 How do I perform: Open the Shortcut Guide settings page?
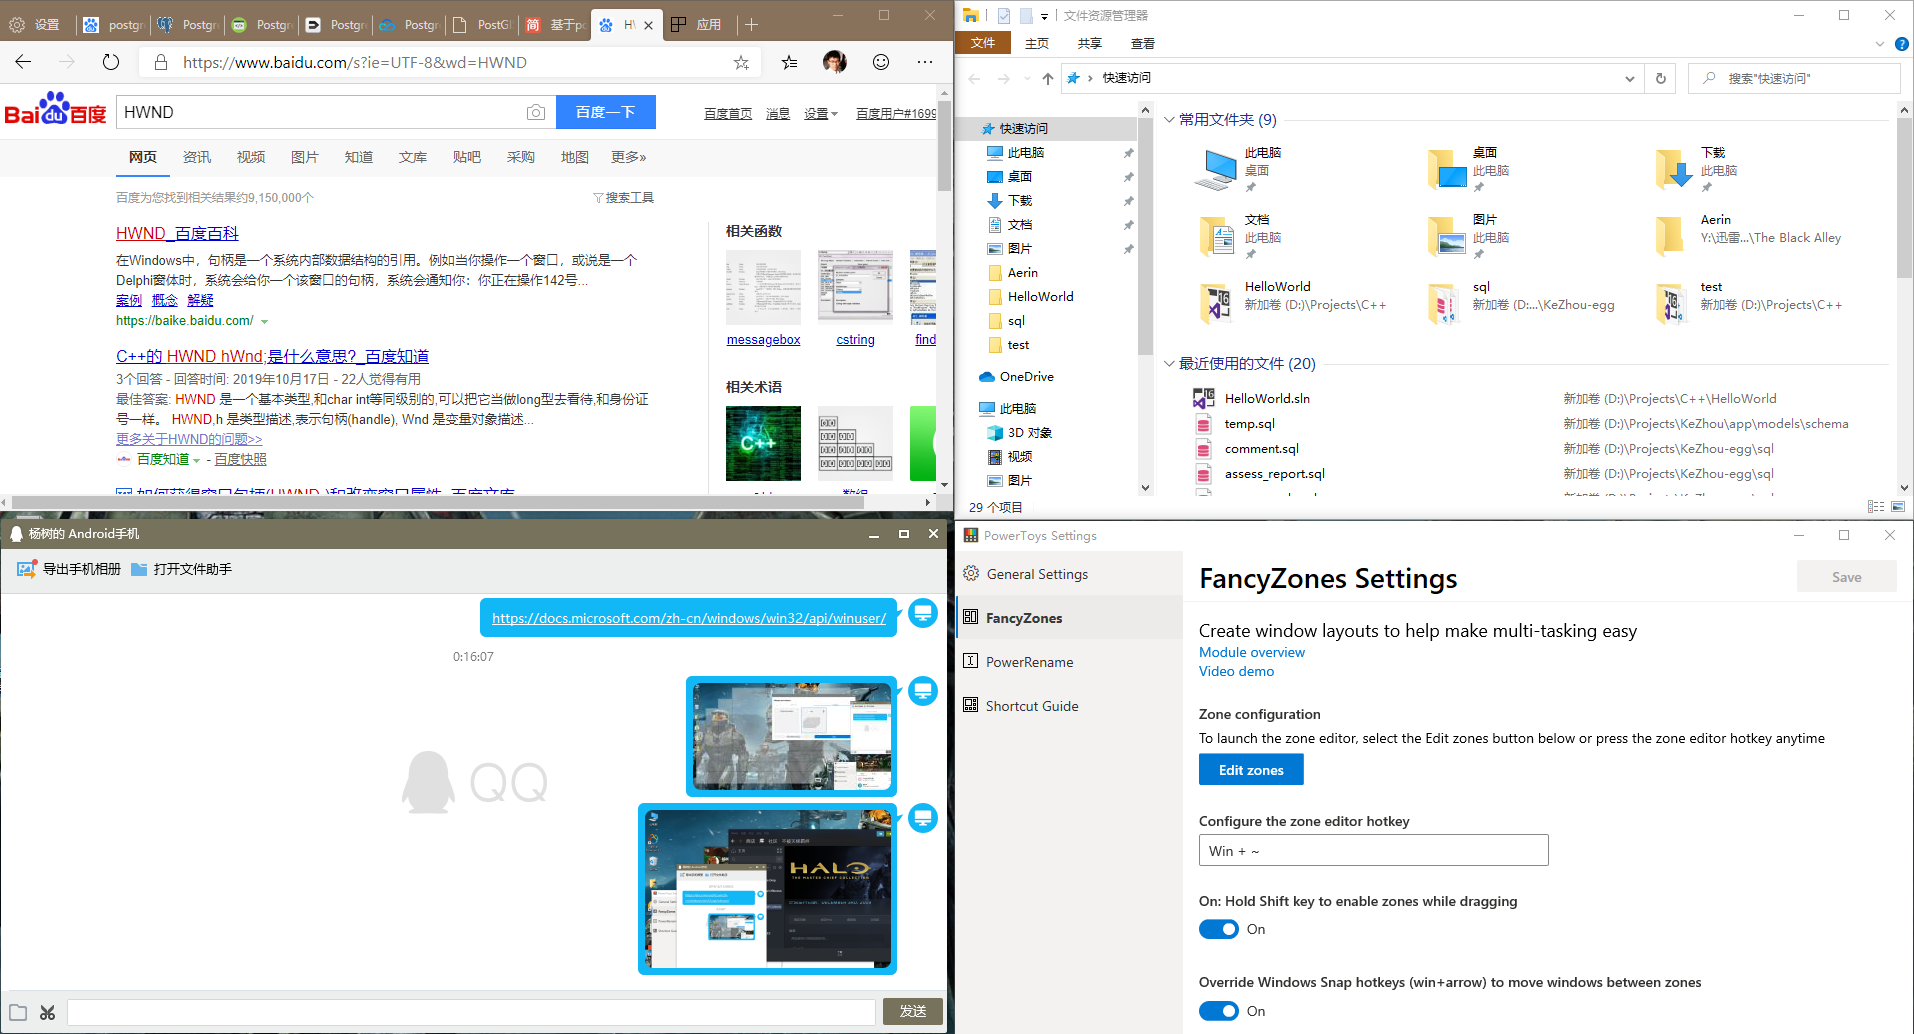click(x=1030, y=705)
